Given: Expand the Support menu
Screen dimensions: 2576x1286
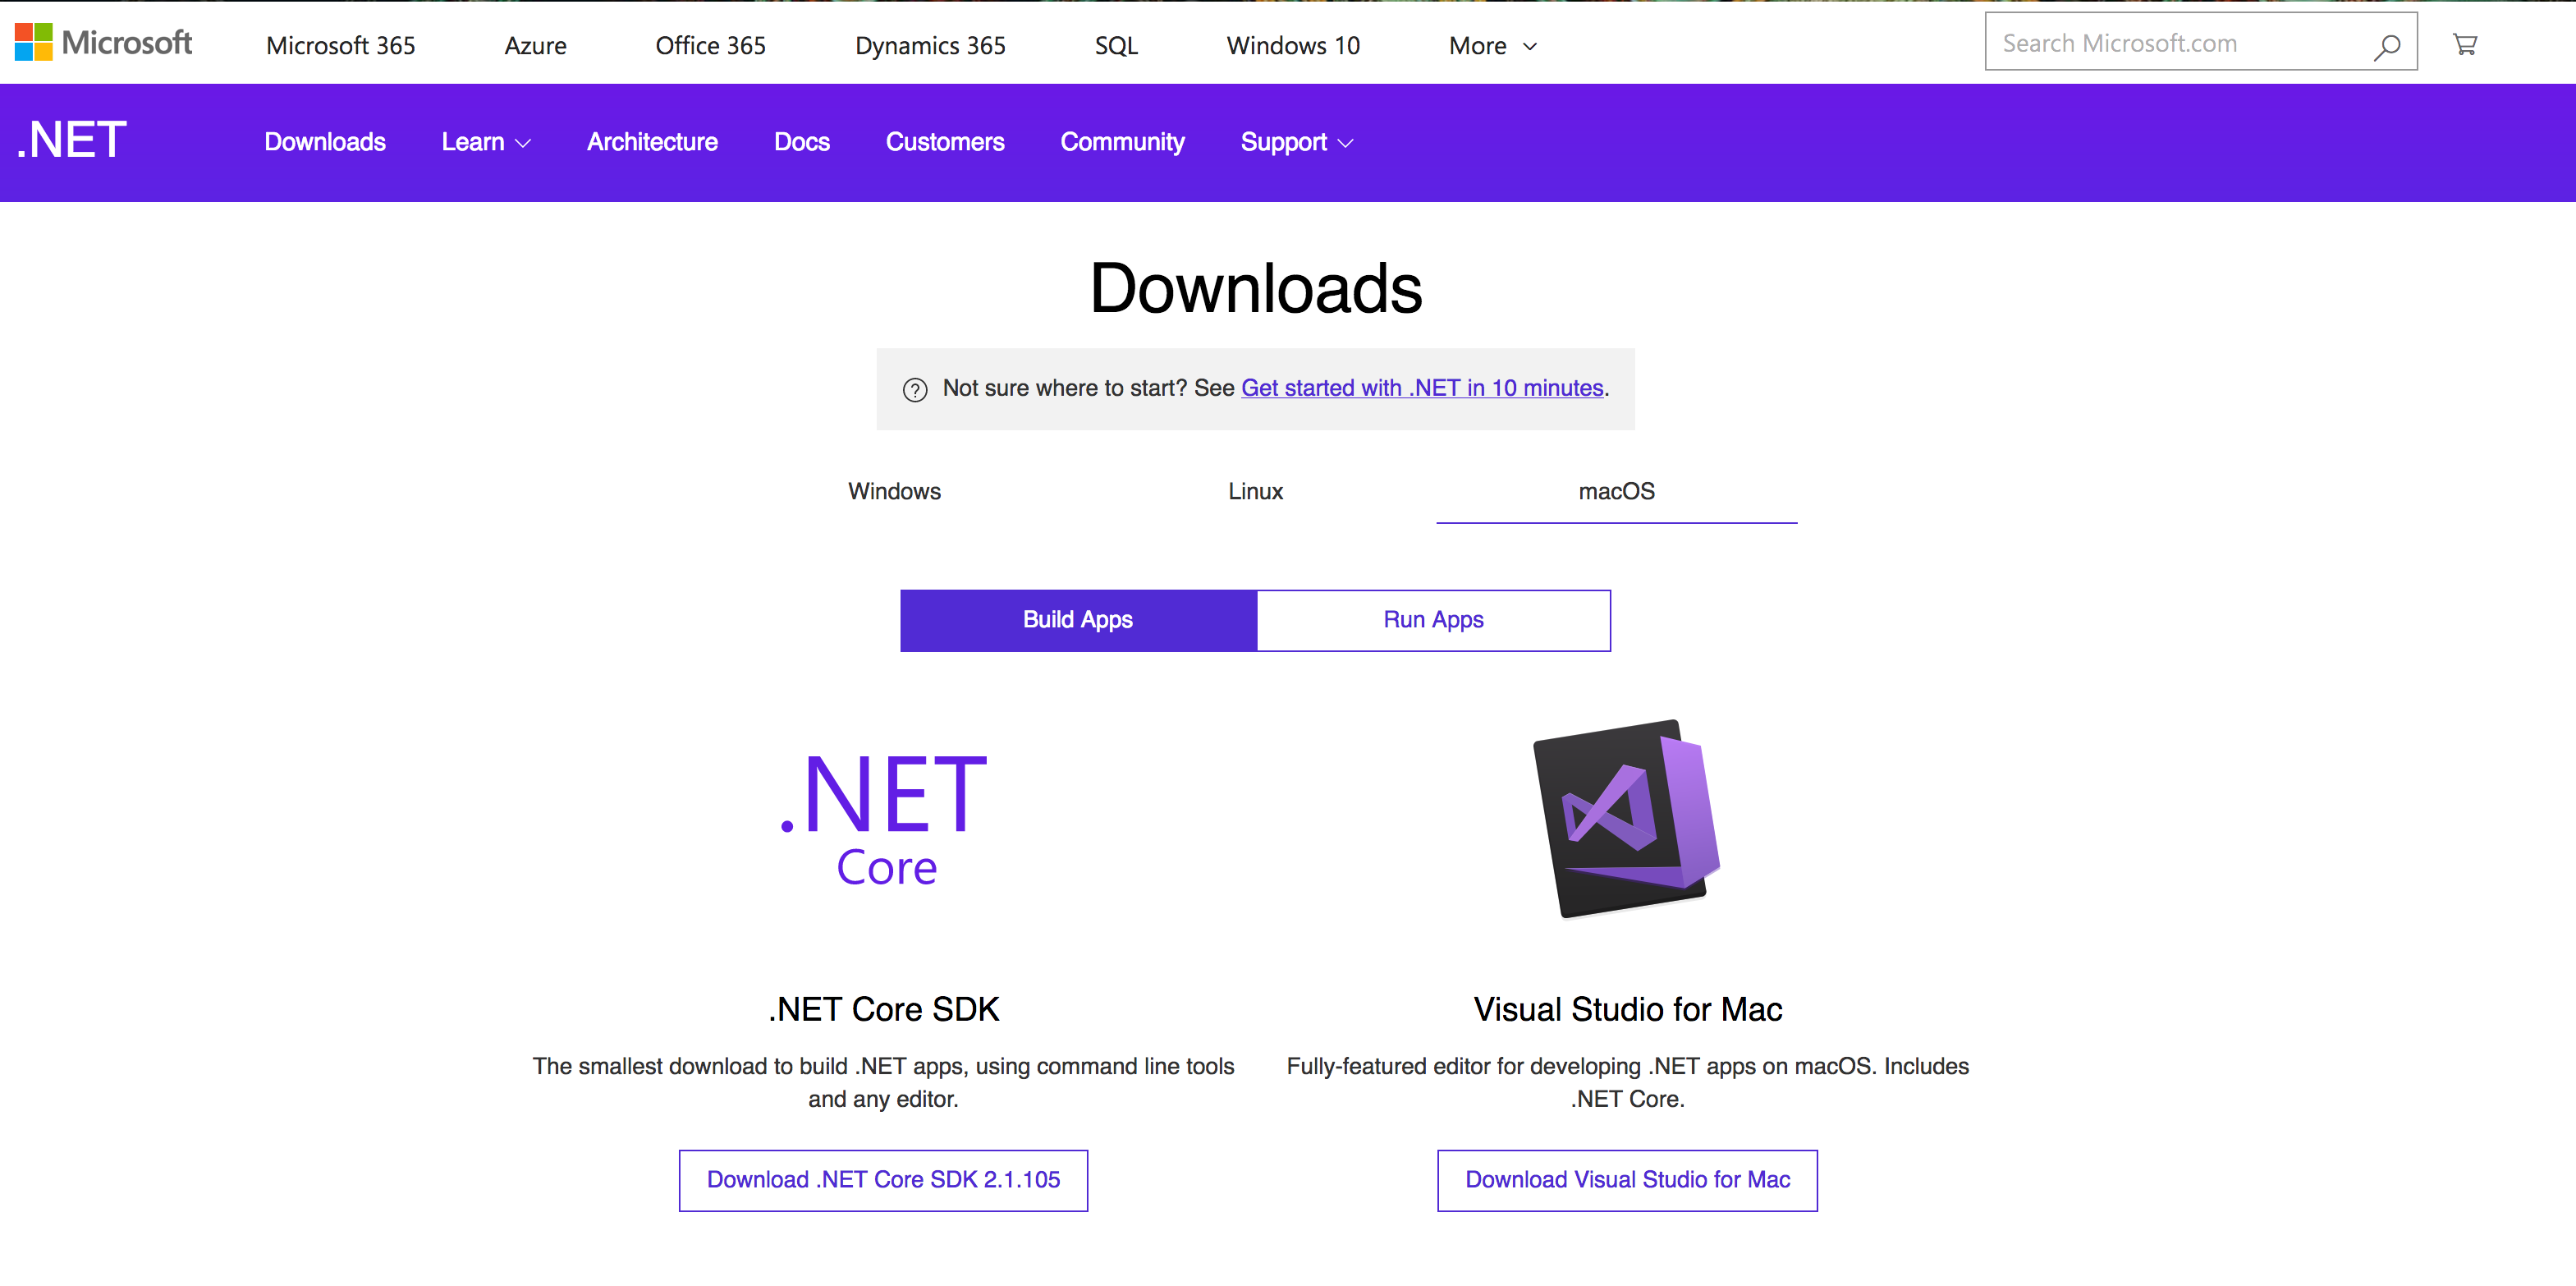Looking at the screenshot, I should click(1297, 142).
